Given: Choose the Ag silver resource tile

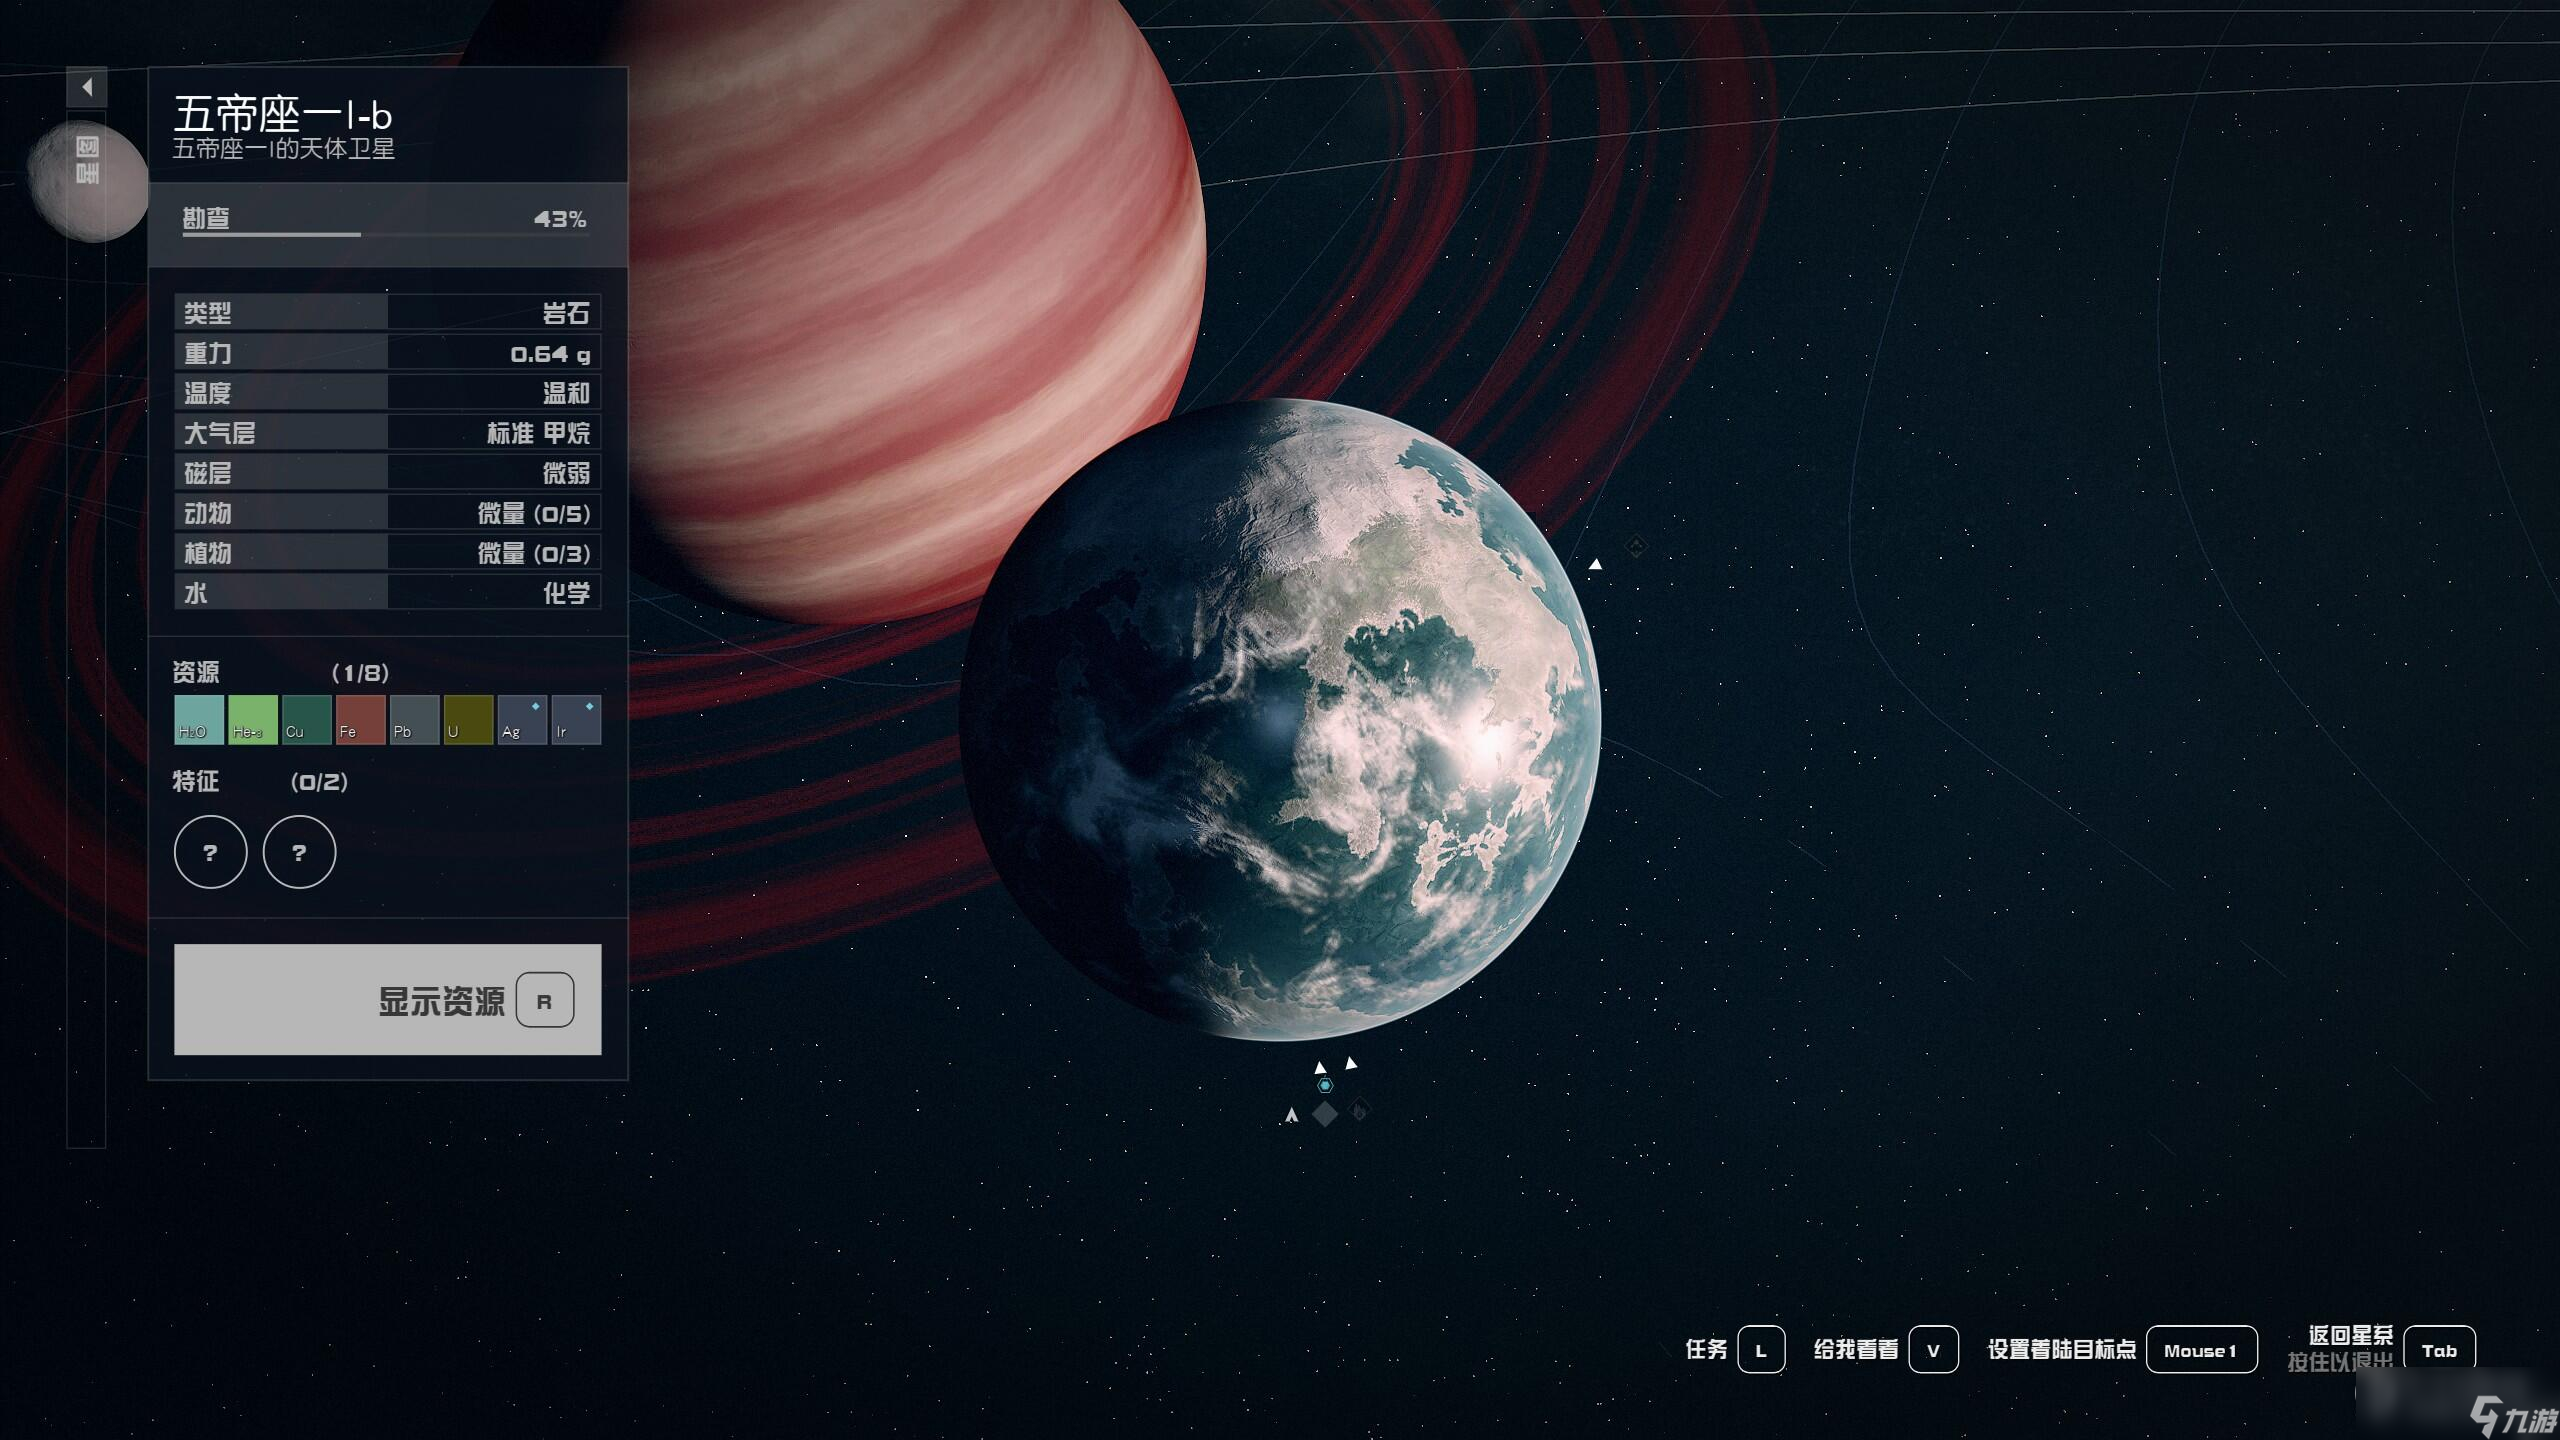Looking at the screenshot, I should tap(522, 720).
